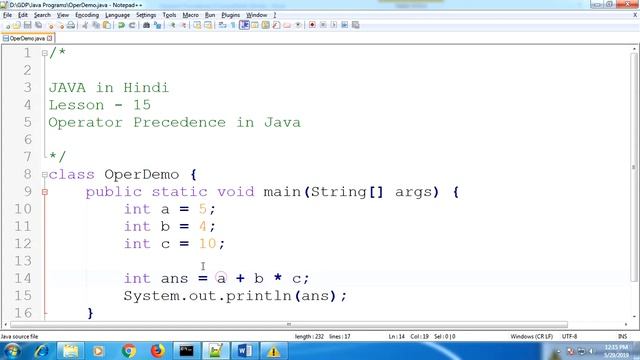Image resolution: width=640 pixels, height=360 pixels.
Task: Toggle the Monitoring eye toolbar icon
Action: point(298,25)
